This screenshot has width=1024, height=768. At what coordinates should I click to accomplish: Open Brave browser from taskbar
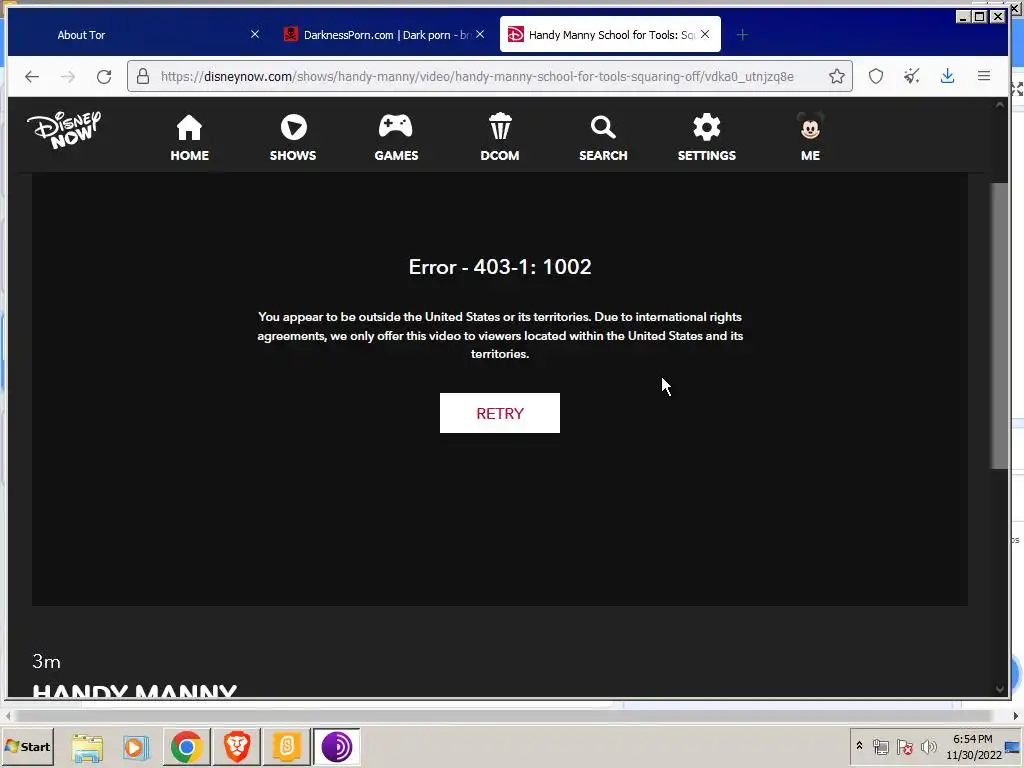(x=236, y=746)
